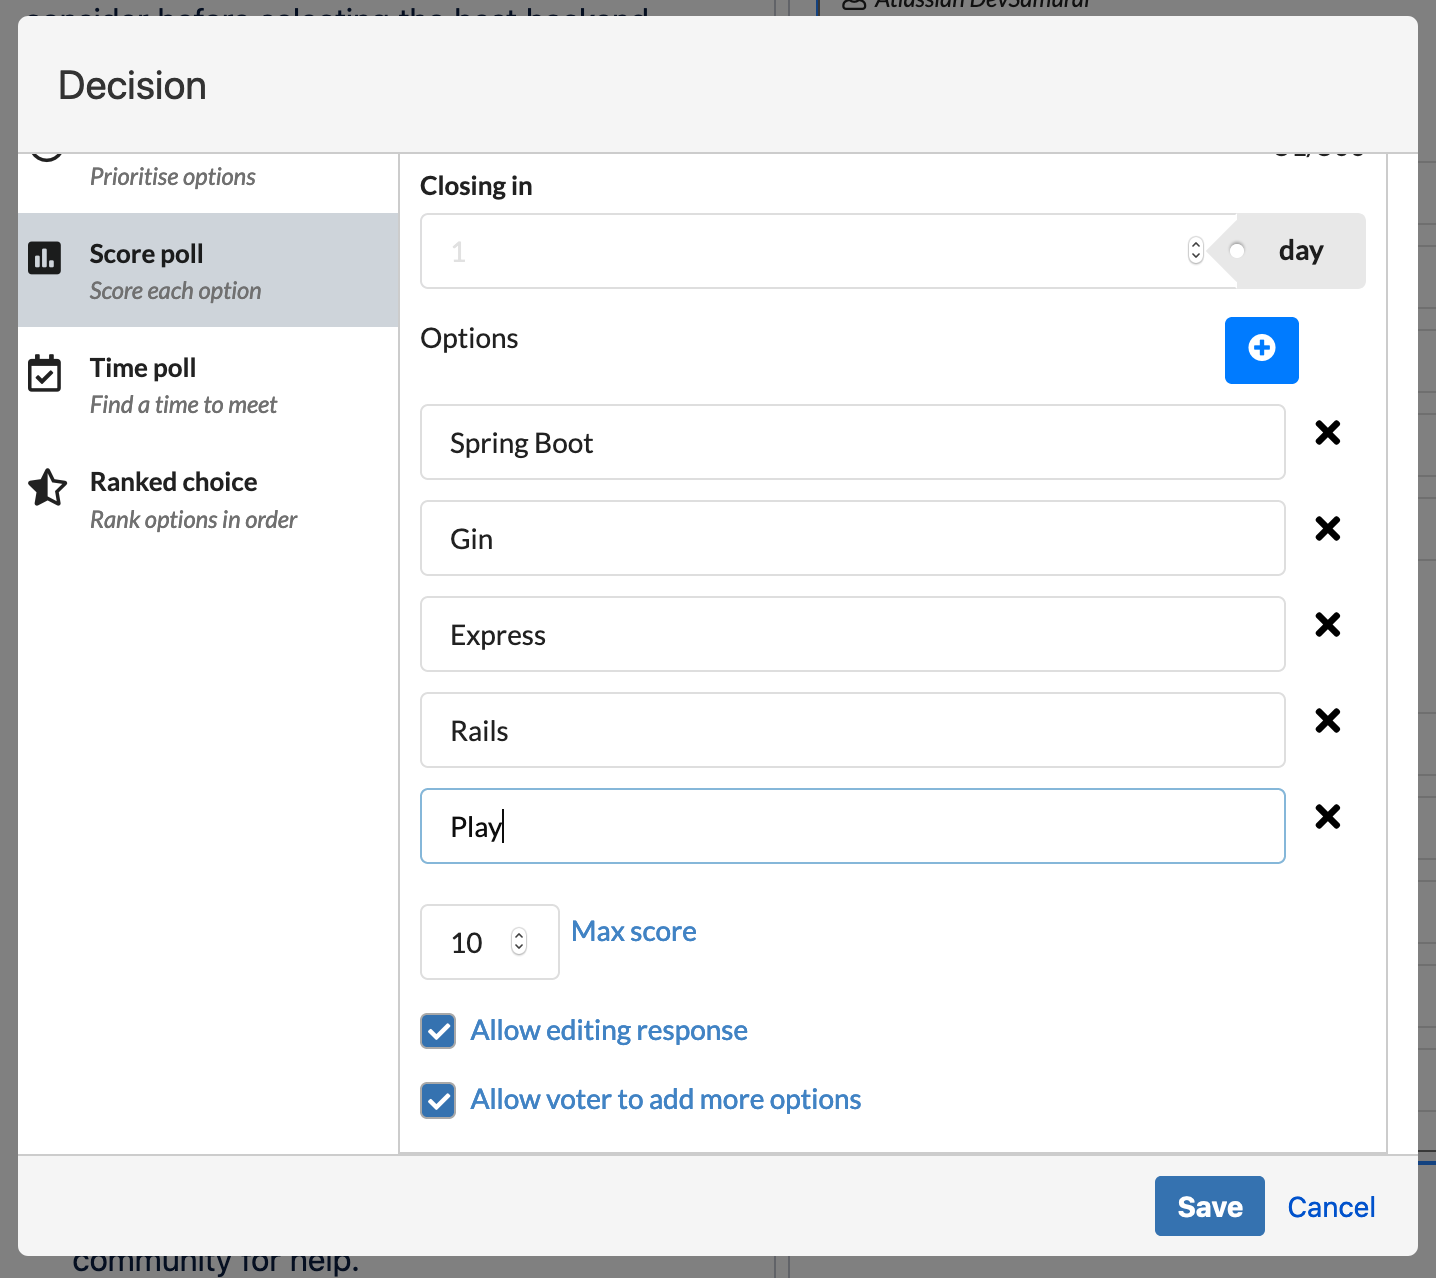
Task: Delete the Rails option
Action: (1327, 721)
